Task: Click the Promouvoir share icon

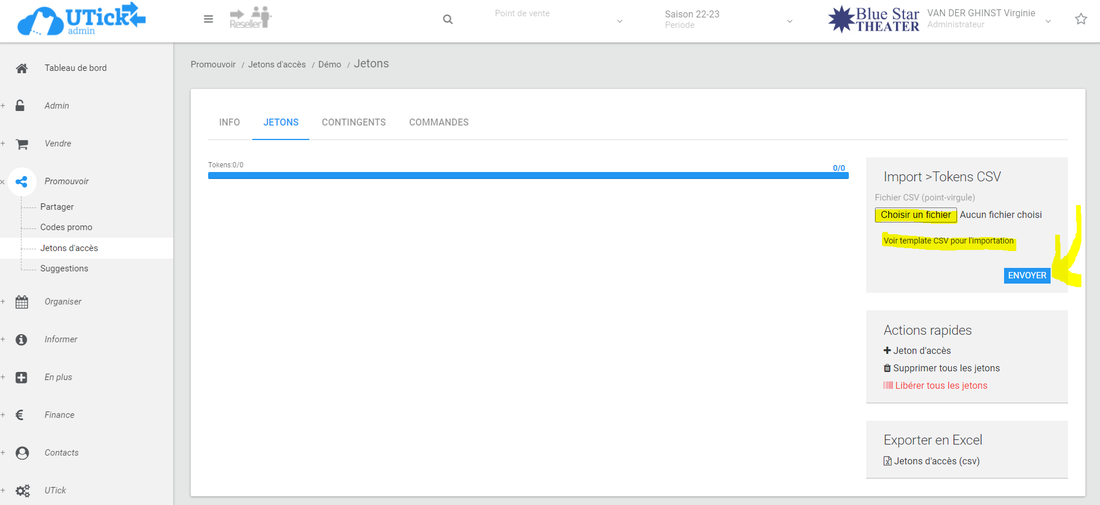Action: [22, 181]
